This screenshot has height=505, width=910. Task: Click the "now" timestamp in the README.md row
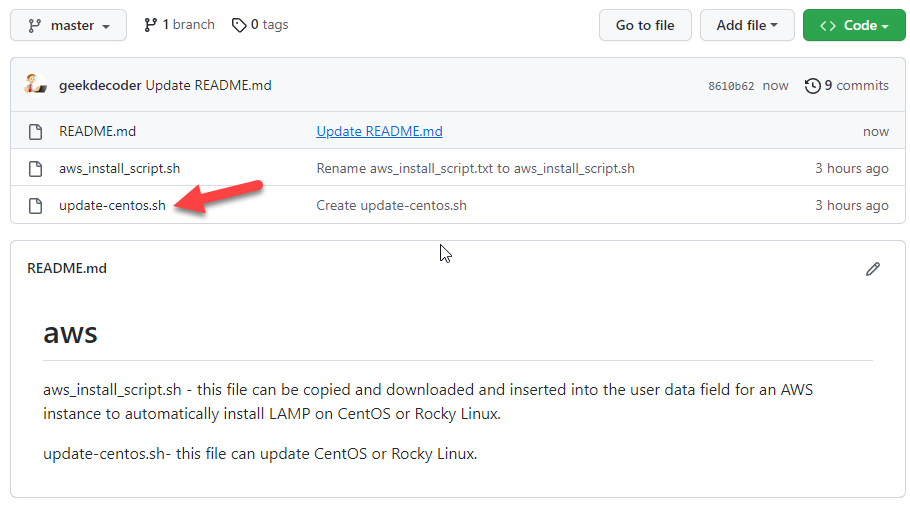(876, 132)
